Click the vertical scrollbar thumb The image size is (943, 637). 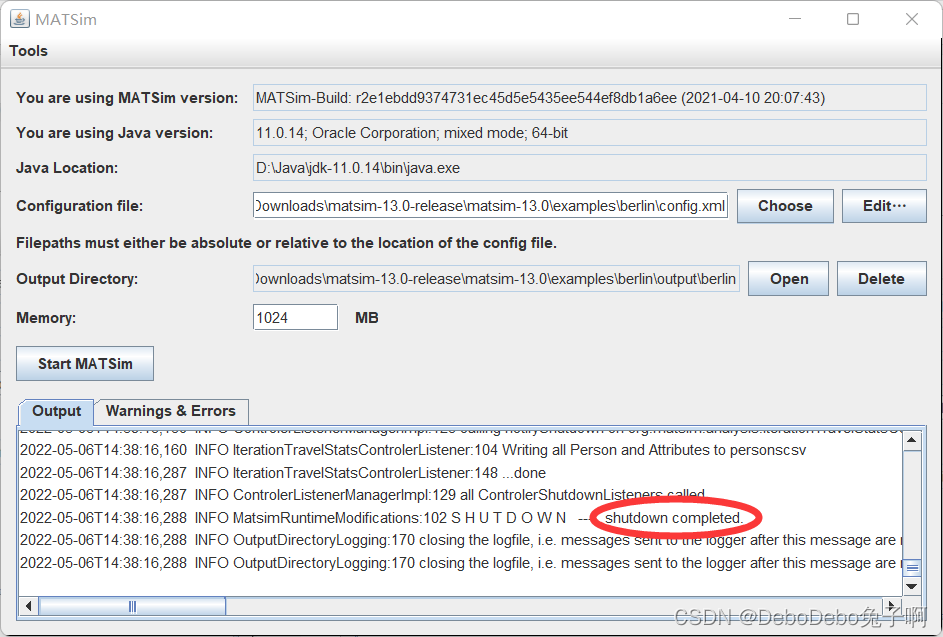tap(912, 568)
